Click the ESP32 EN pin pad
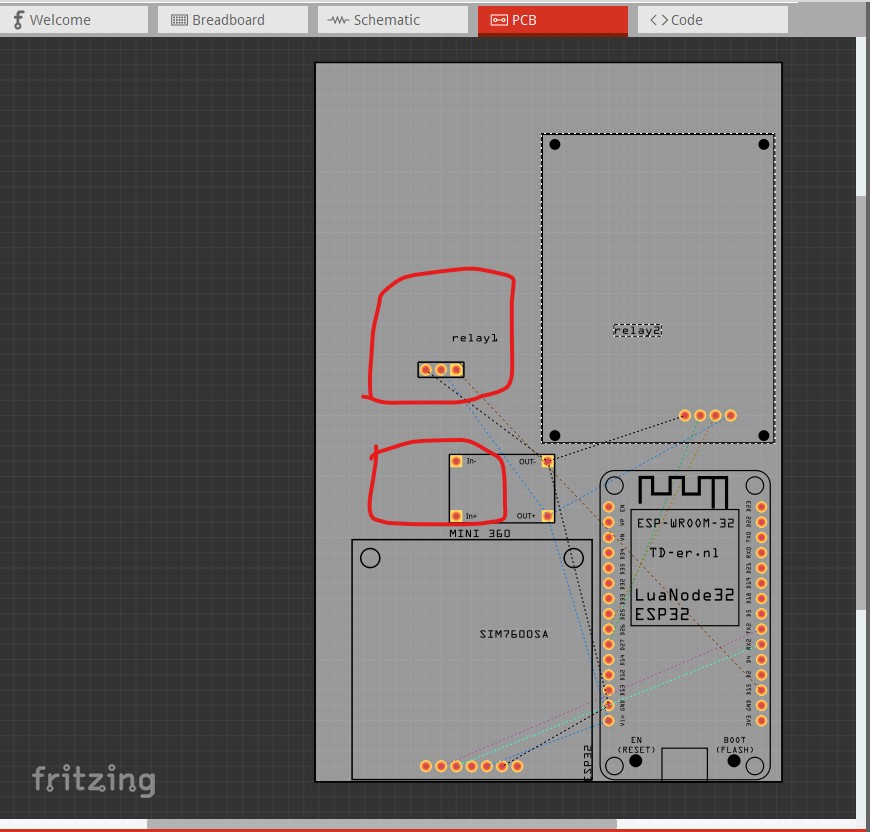Screen dimensions: 870x832 [609, 507]
